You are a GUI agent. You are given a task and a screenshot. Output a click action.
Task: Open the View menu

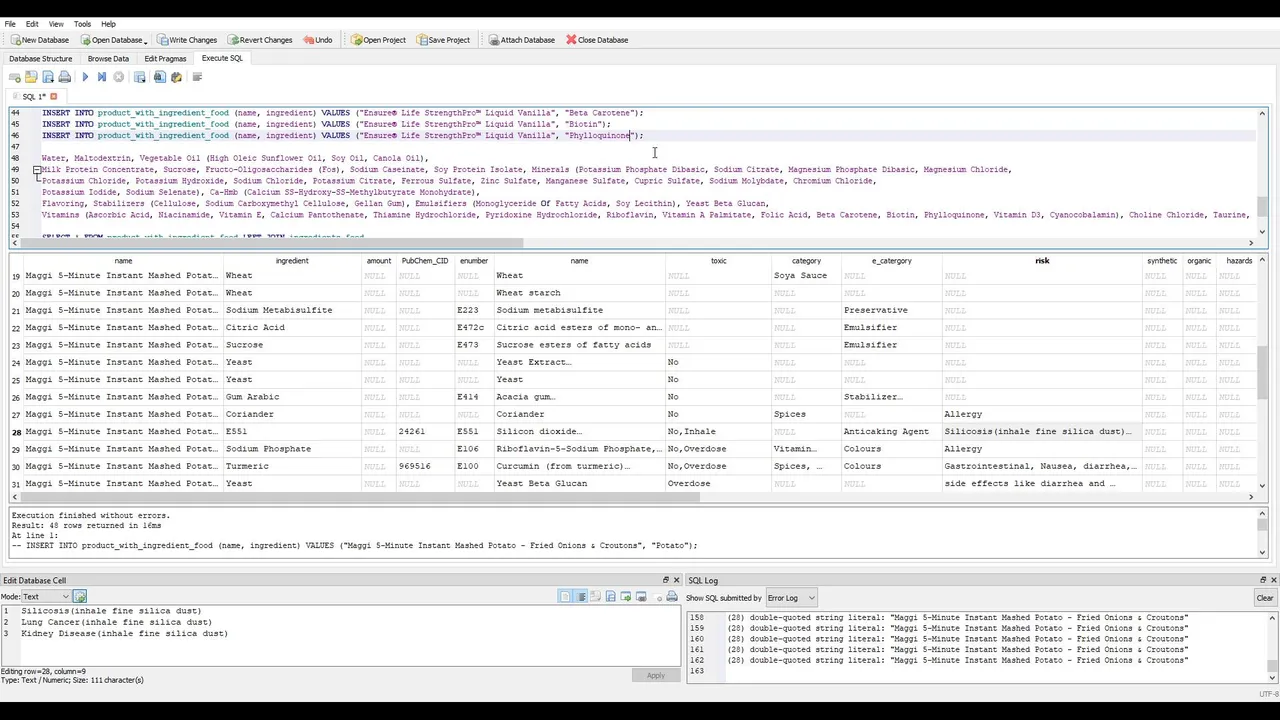pos(56,24)
